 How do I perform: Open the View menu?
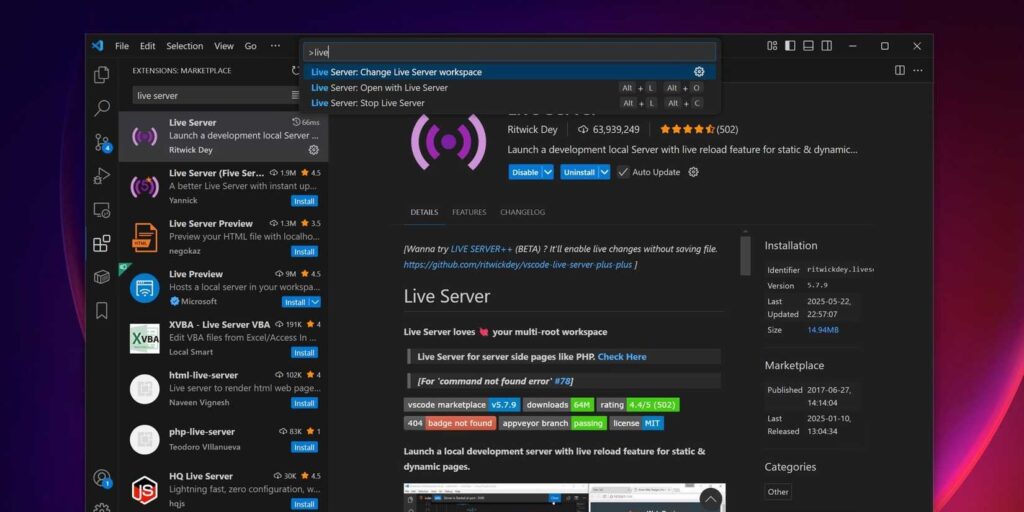(224, 46)
